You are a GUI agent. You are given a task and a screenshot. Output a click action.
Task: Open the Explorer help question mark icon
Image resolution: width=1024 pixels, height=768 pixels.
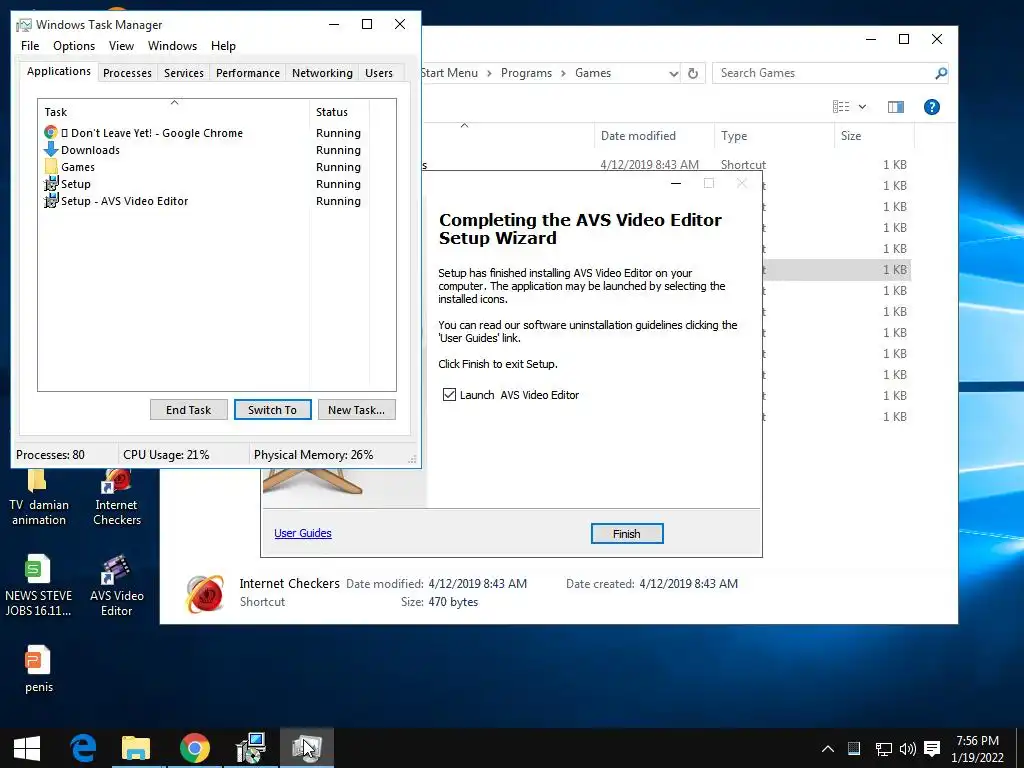932,107
